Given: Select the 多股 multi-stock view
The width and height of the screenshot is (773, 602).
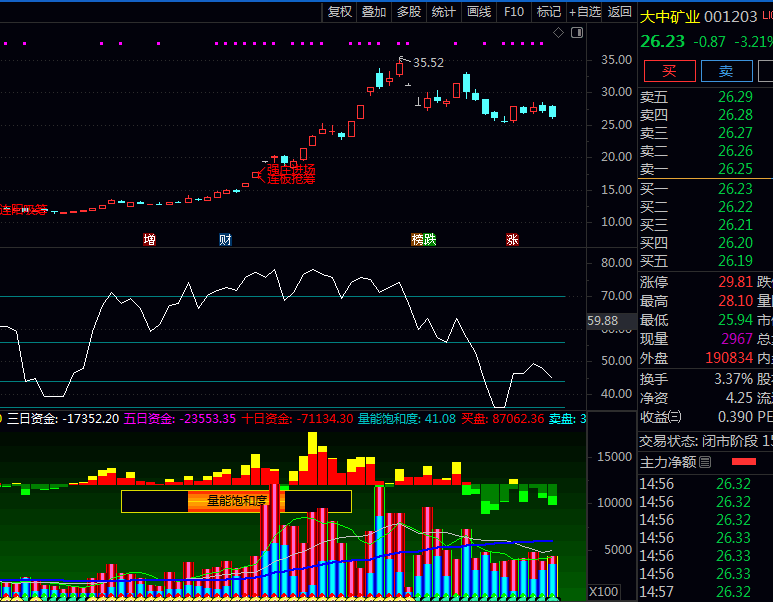Looking at the screenshot, I should click(408, 12).
